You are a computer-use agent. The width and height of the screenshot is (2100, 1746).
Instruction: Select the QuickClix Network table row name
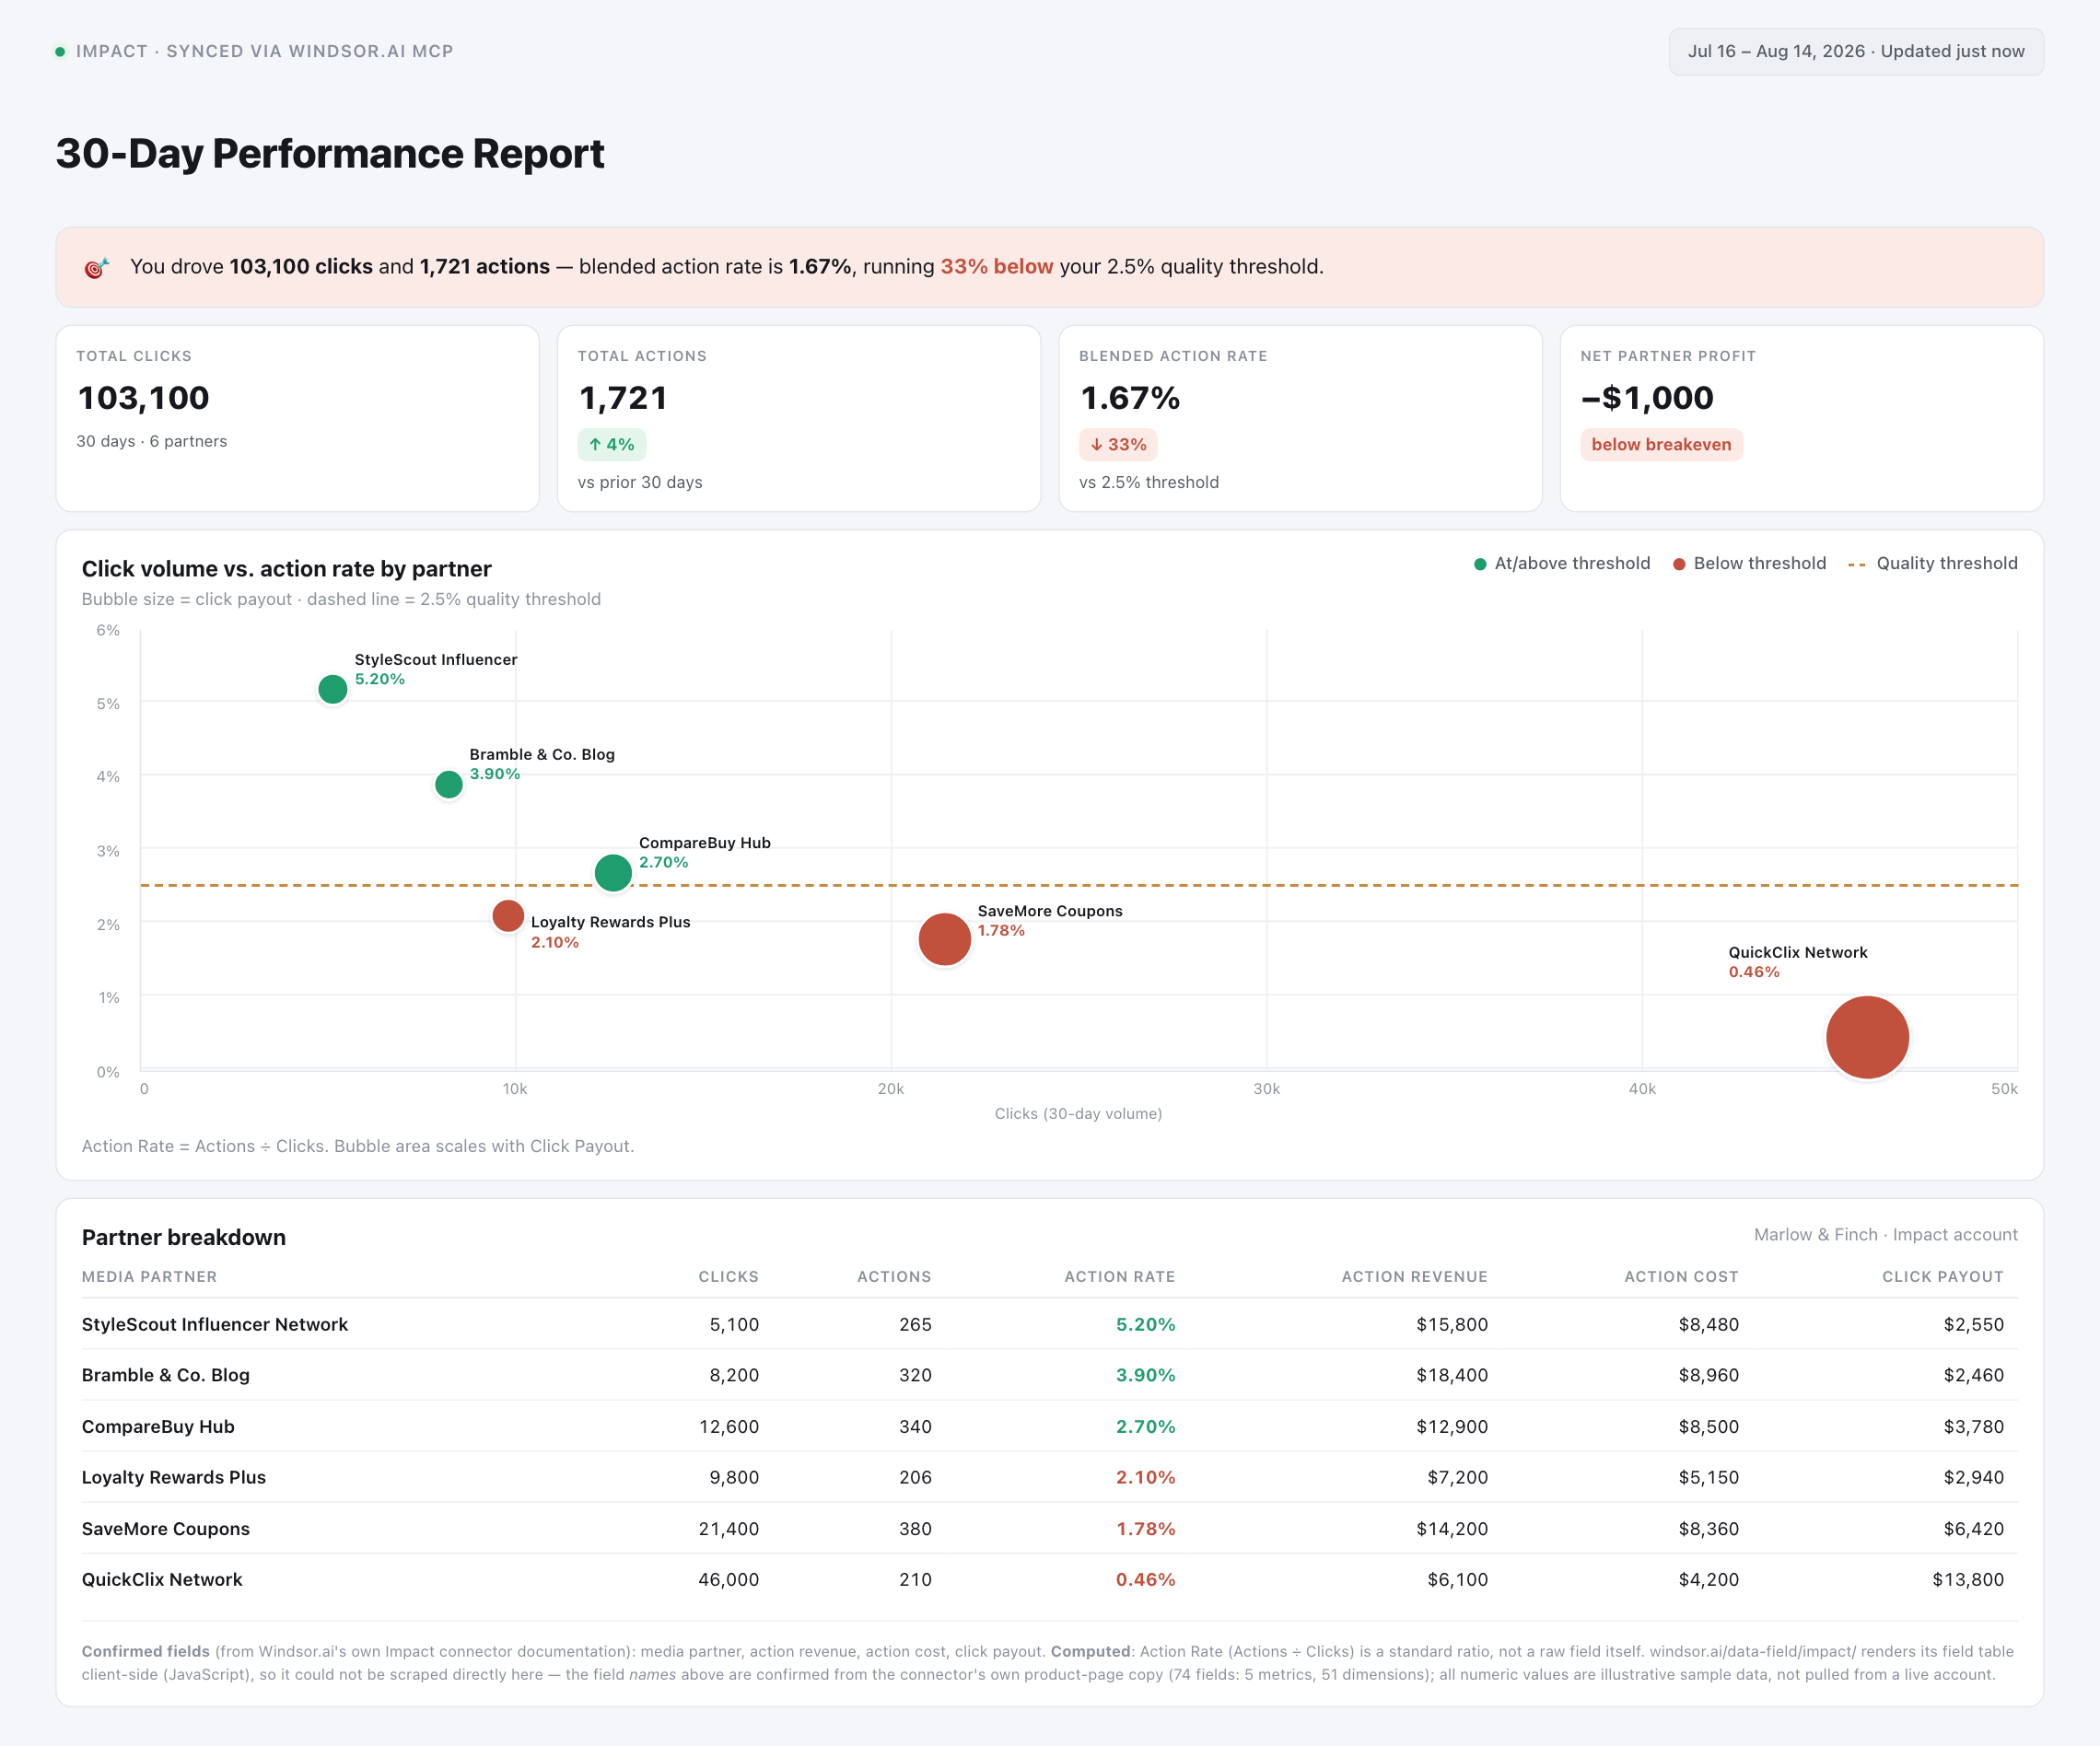click(x=162, y=1579)
